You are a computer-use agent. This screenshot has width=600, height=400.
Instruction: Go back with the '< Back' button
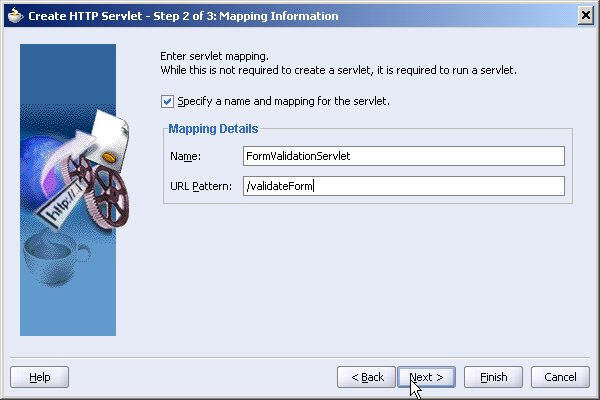pyautogui.click(x=366, y=377)
